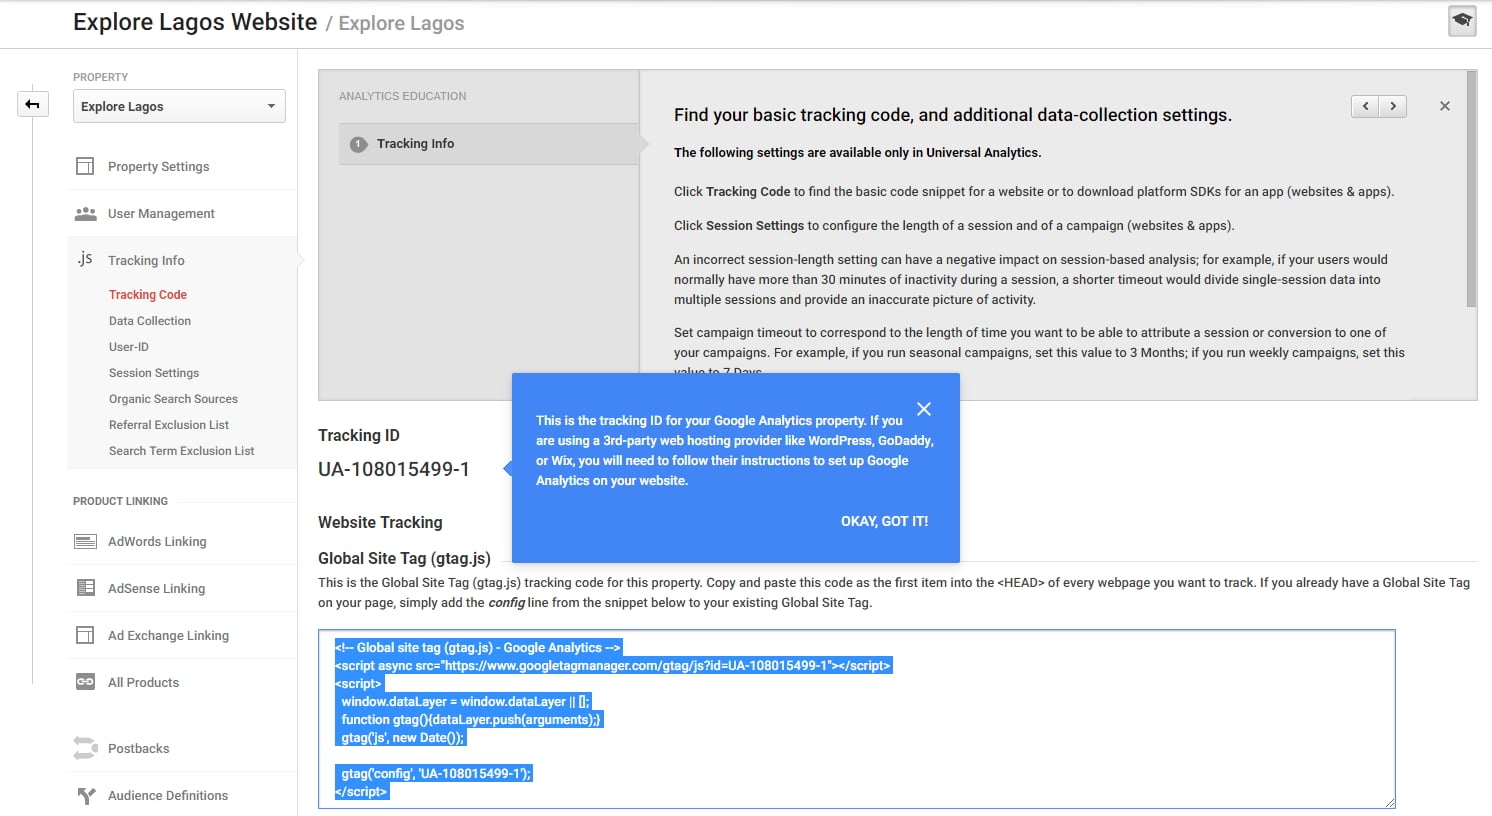
Task: Open Ad Exchange Linking
Action: click(168, 635)
